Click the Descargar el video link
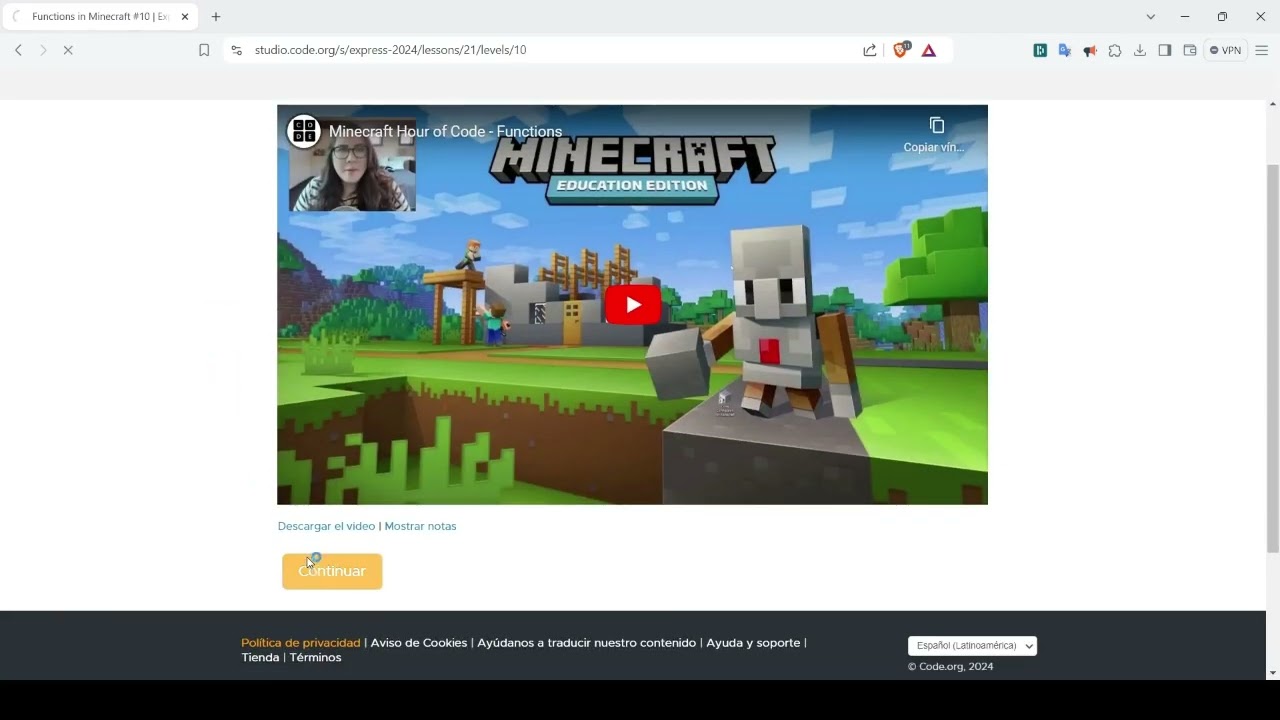1280x720 pixels. pos(326,526)
